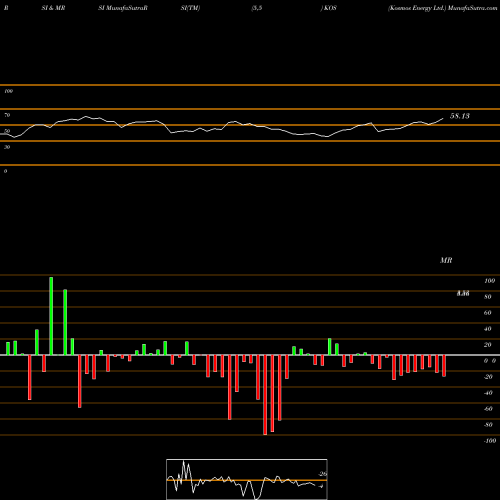This screenshot has height=500, width=500.
Task: Click the MR axis label -100
Action: [x=490, y=441]
